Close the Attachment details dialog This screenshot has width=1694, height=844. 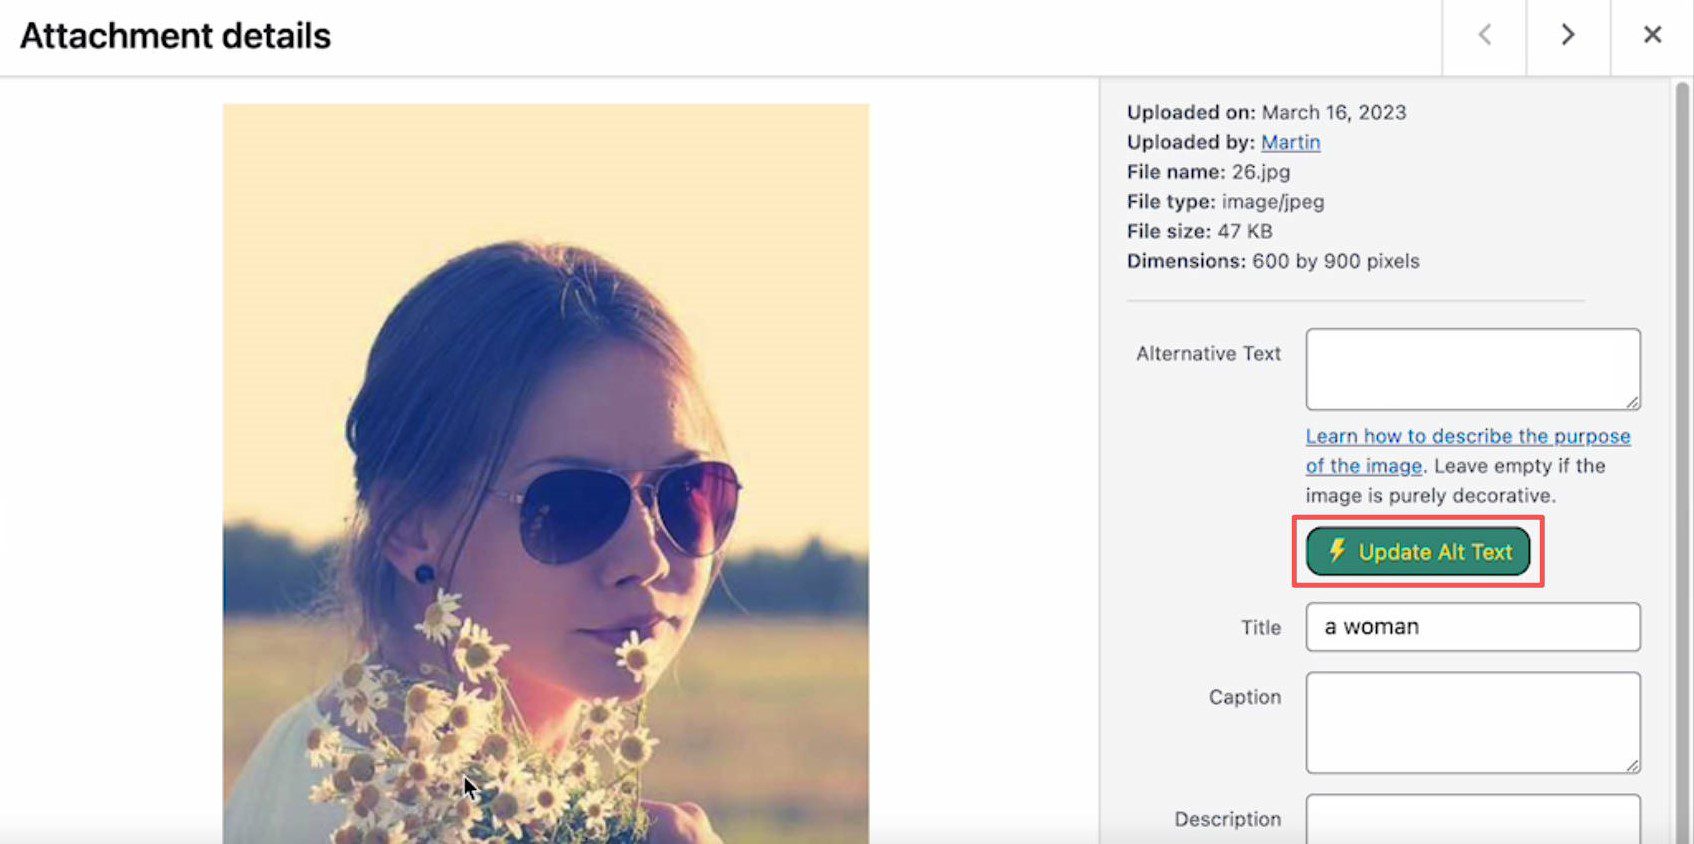click(1652, 36)
